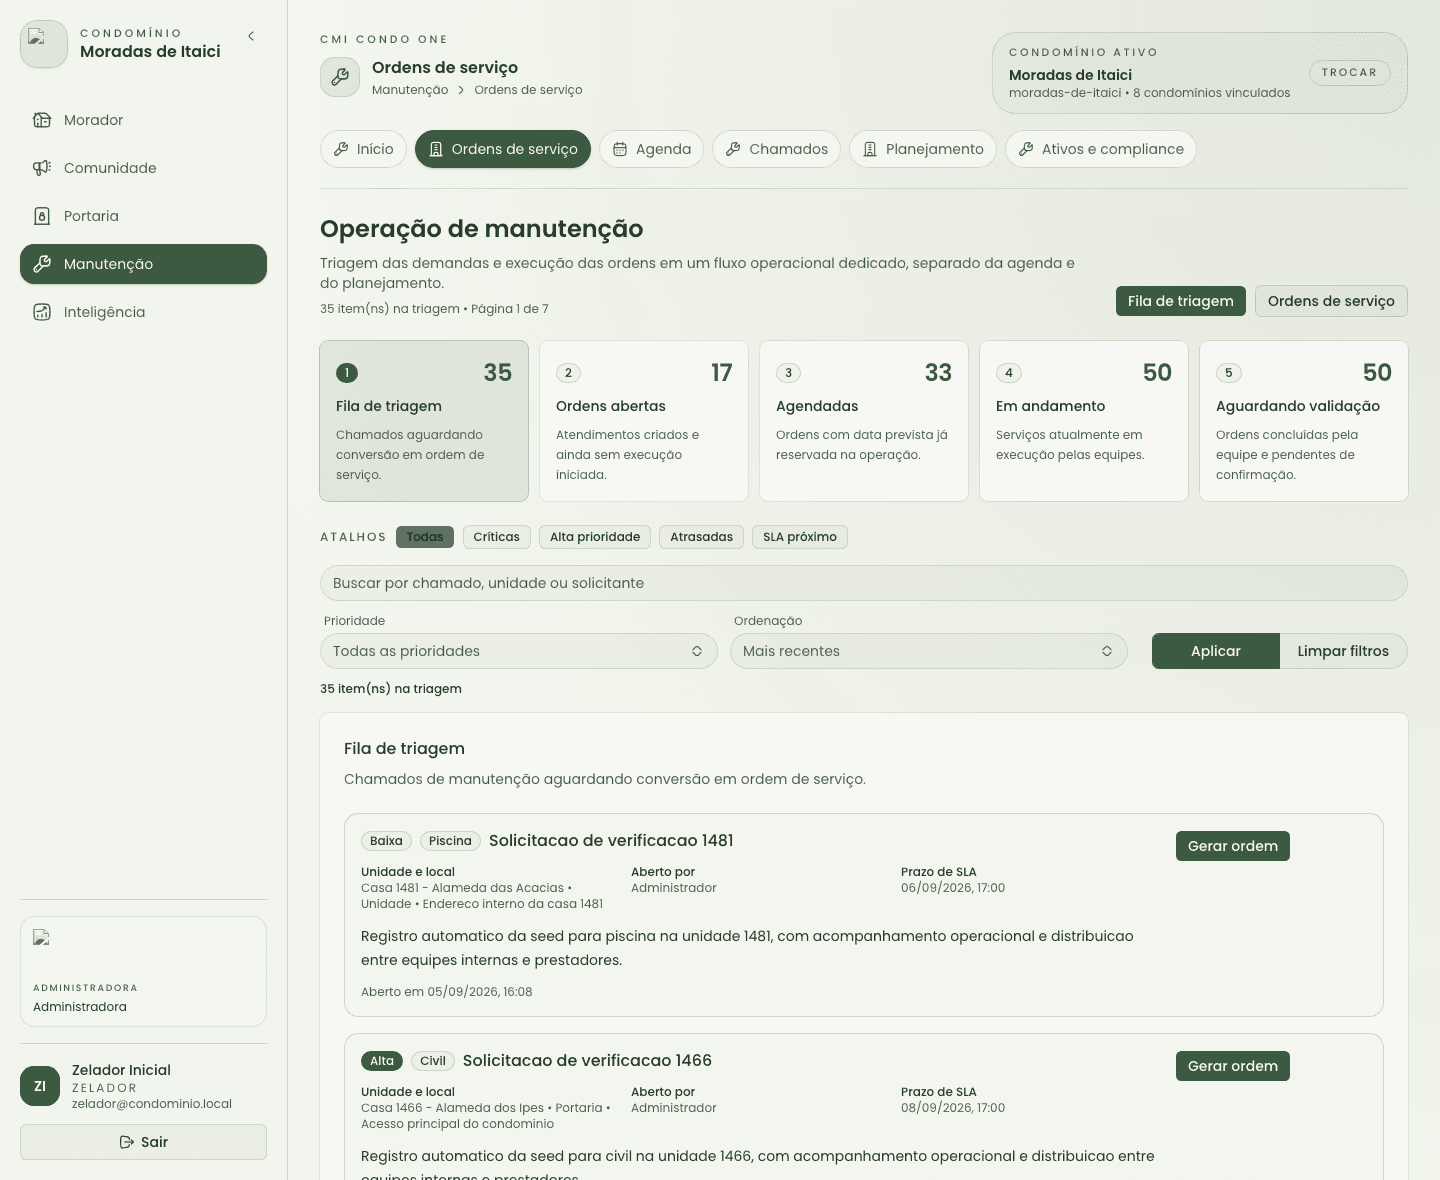This screenshot has height=1180, width=1440.
Task: Filter by SLA próximo shortcut
Action: click(800, 537)
